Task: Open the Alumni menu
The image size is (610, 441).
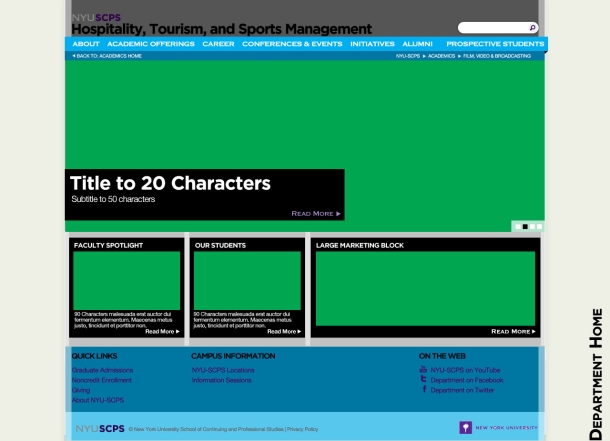Action: pyautogui.click(x=417, y=44)
